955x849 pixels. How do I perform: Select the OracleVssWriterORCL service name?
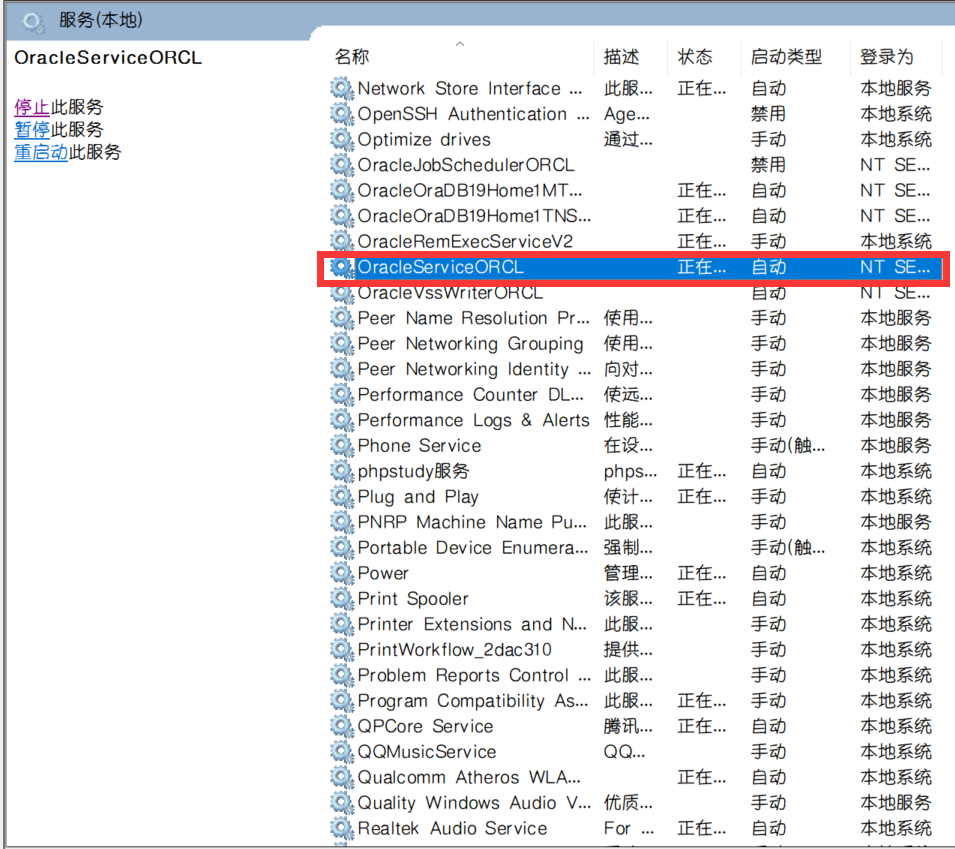point(450,292)
